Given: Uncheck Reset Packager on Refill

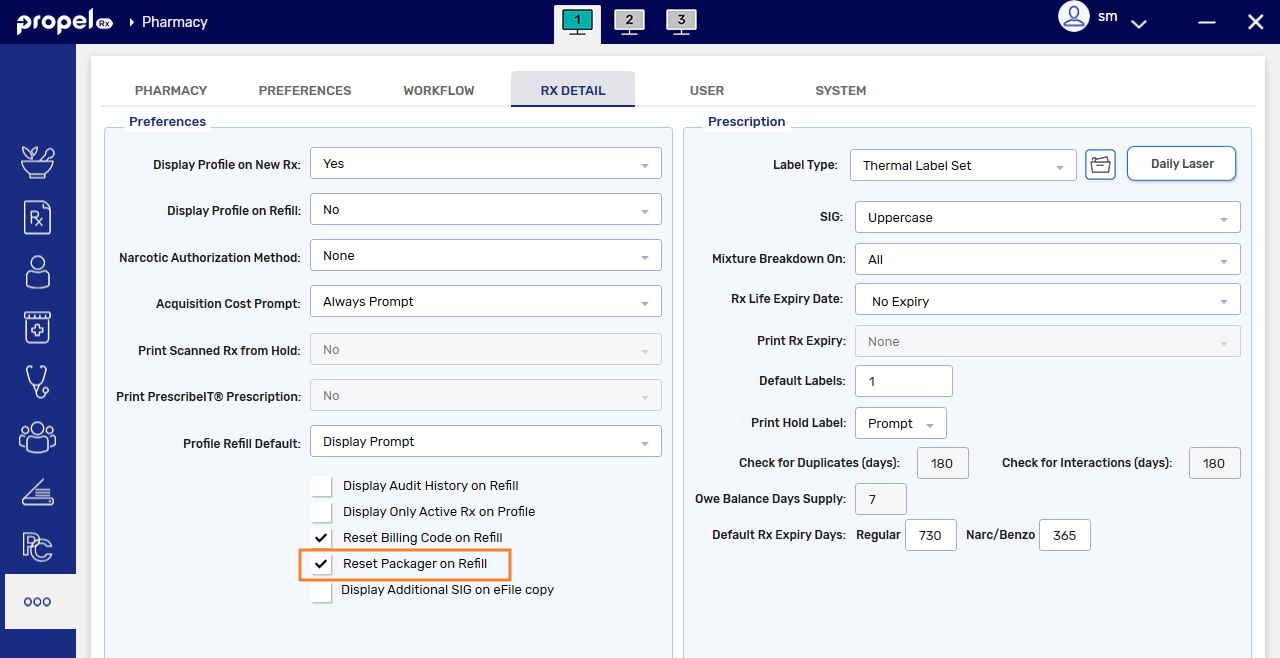Looking at the screenshot, I should (x=321, y=563).
